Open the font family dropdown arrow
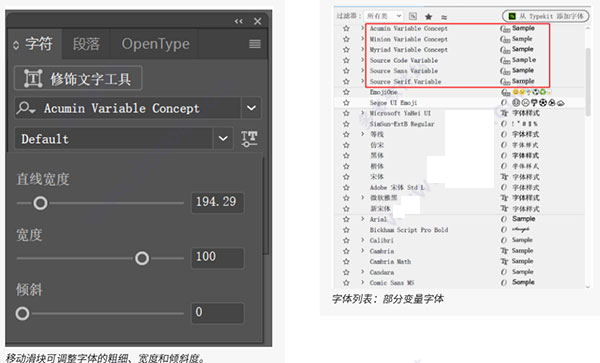Viewport: 600px width, 363px height. click(251, 108)
